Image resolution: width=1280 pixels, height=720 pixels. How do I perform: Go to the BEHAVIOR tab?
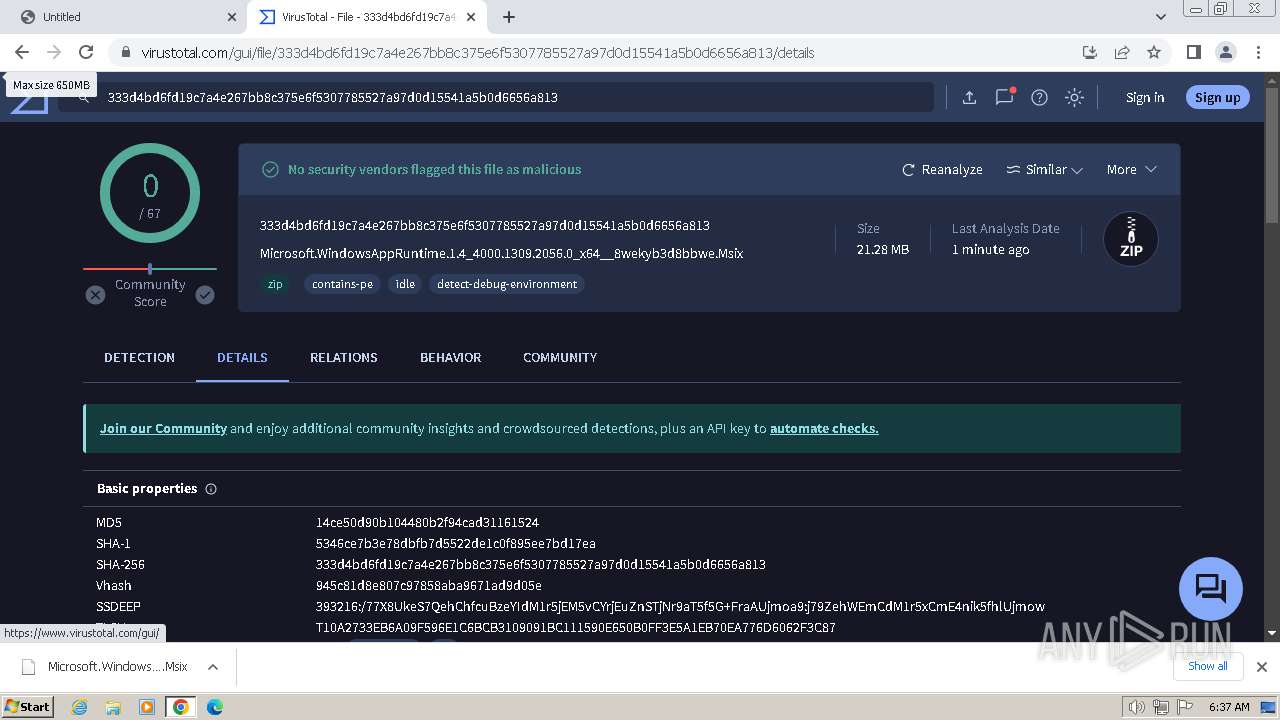coord(450,357)
